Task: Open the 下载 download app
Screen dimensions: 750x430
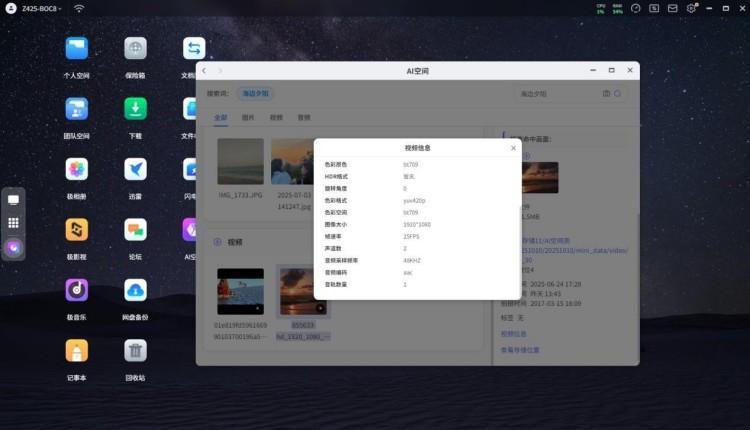Action: click(135, 109)
